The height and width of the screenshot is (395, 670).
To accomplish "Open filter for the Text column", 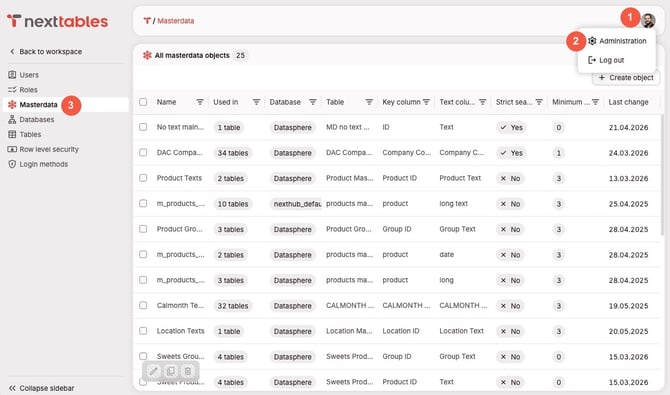I will 482,102.
